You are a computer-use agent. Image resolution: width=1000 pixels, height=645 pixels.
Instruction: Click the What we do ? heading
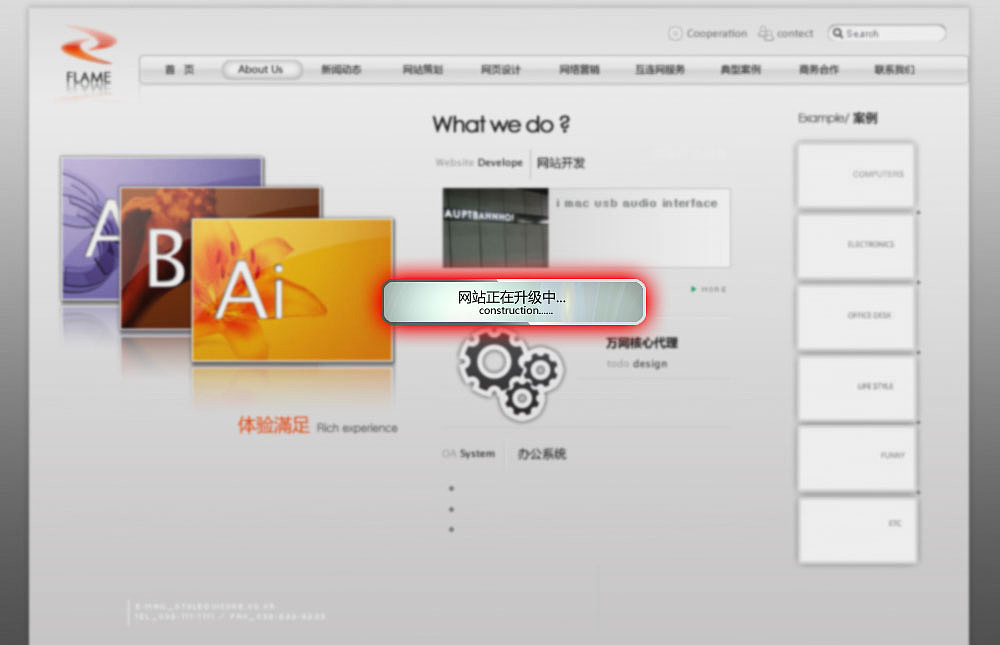[501, 124]
